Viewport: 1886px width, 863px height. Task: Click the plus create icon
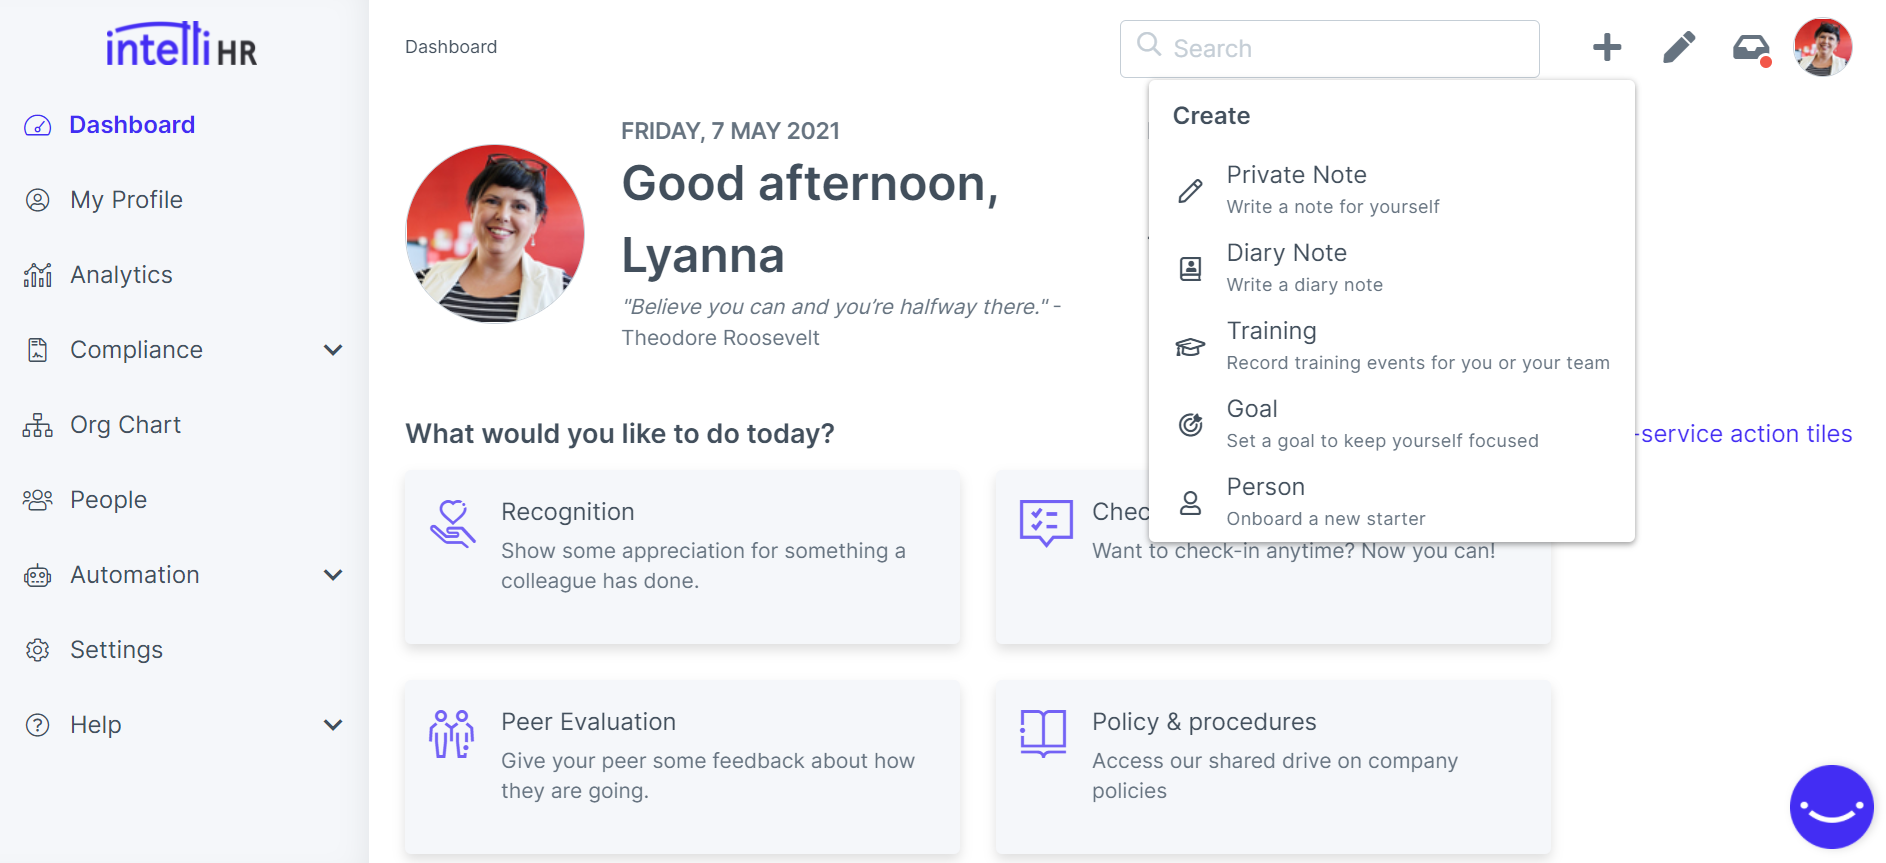tap(1607, 47)
